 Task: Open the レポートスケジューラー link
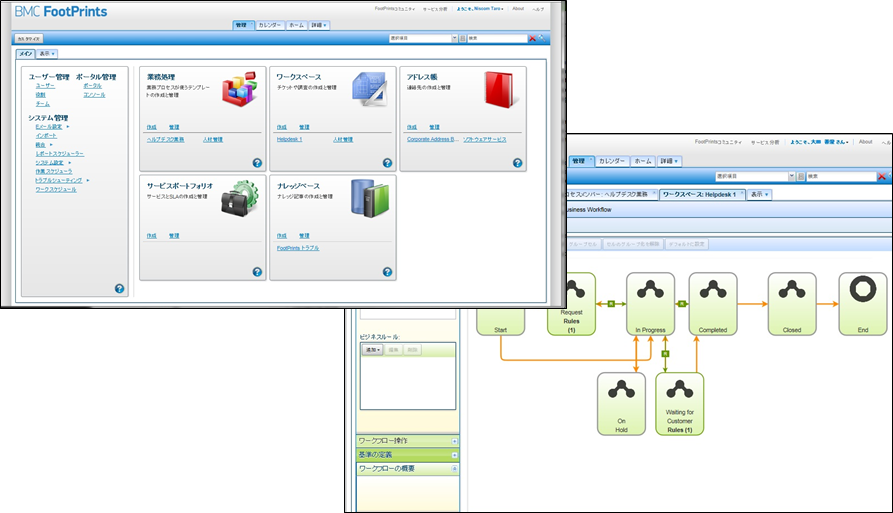coord(59,154)
